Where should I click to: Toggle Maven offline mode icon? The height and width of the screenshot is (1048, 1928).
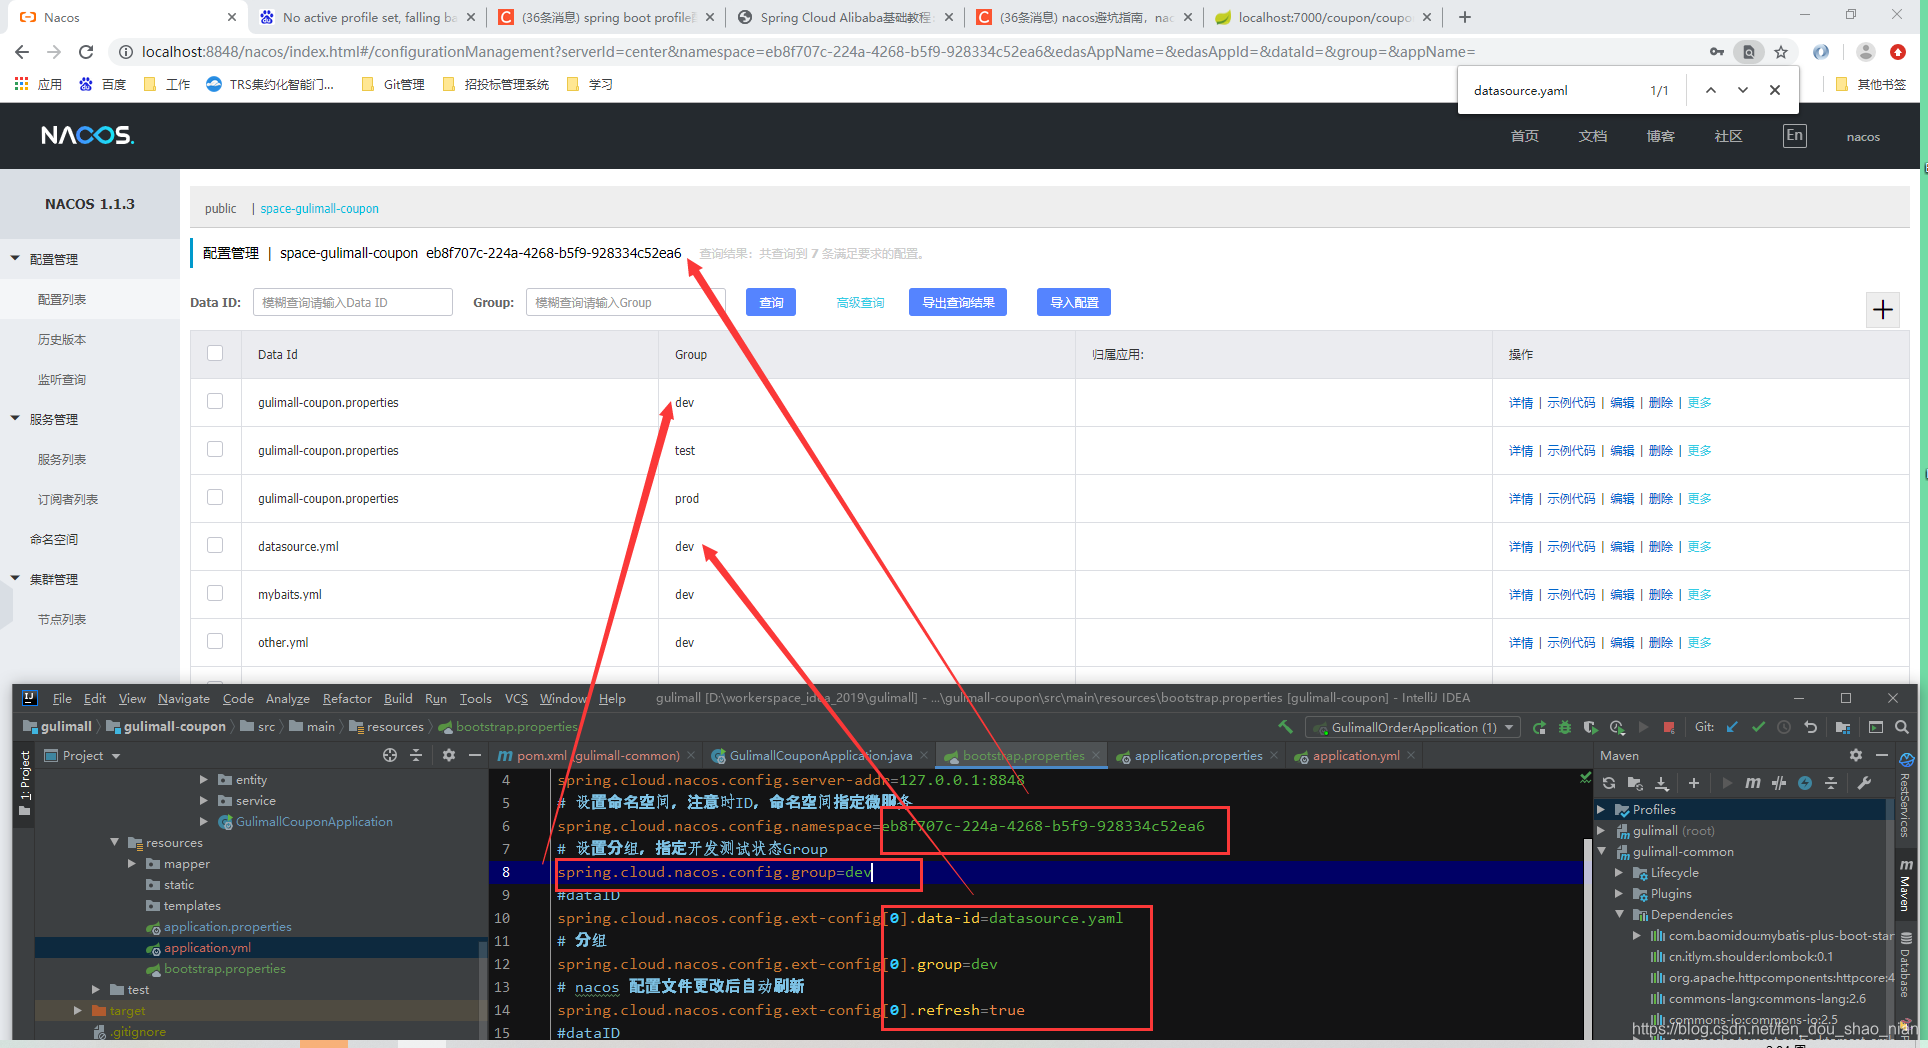pyautogui.click(x=1779, y=783)
